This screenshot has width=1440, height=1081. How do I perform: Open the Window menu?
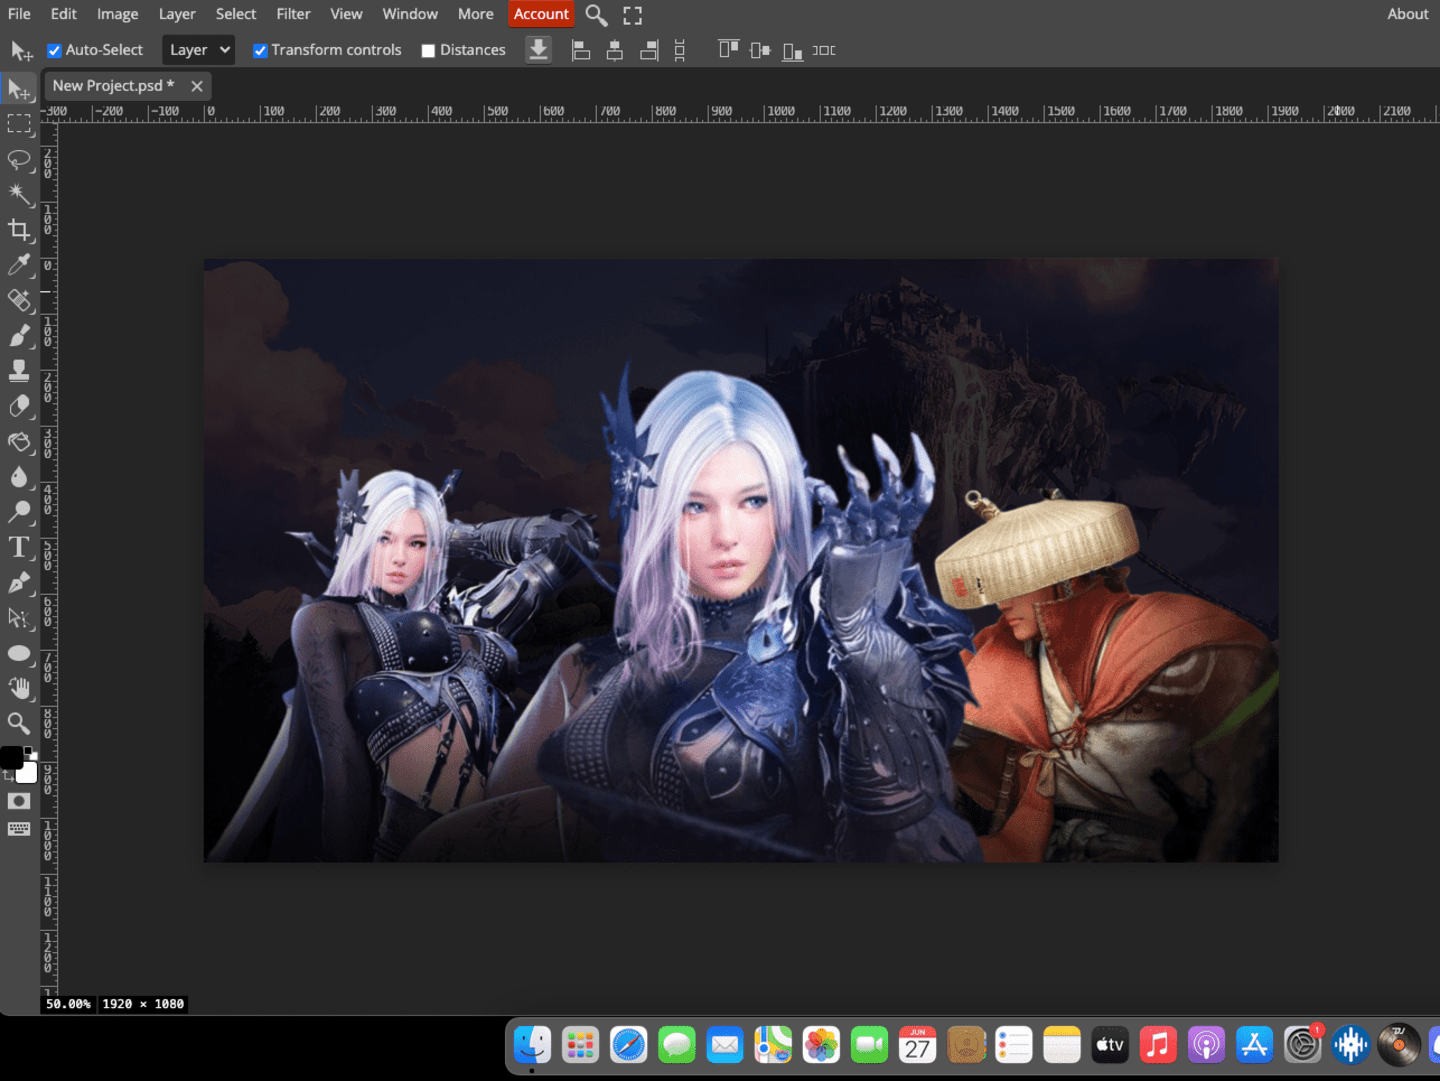coord(410,14)
